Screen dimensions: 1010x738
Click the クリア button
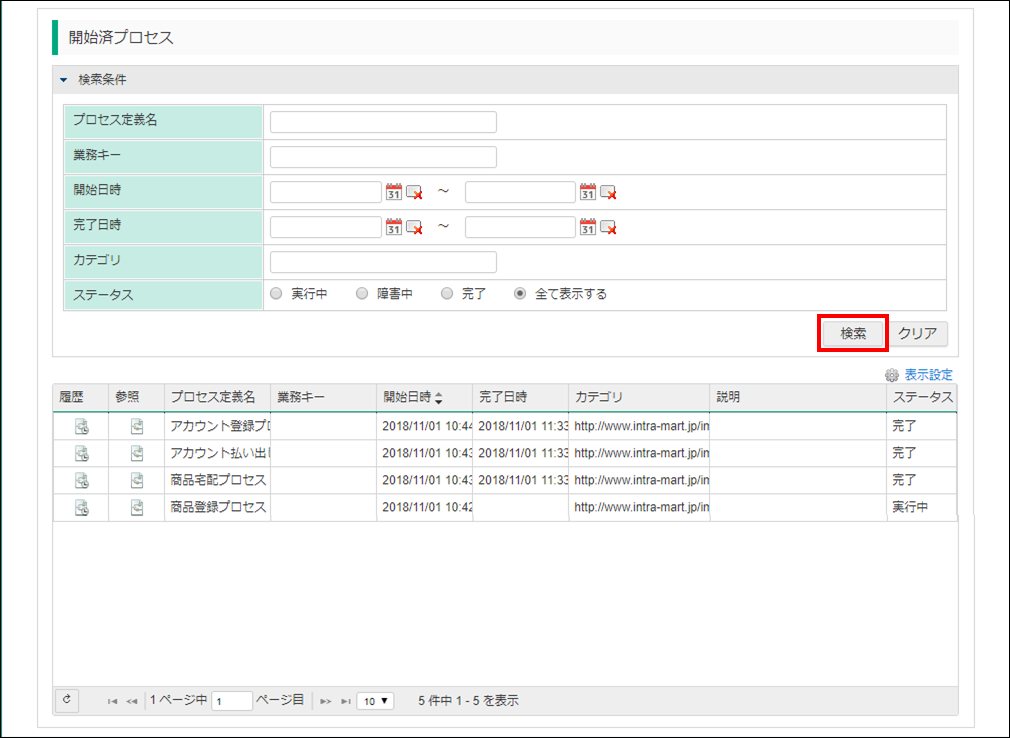pos(917,334)
